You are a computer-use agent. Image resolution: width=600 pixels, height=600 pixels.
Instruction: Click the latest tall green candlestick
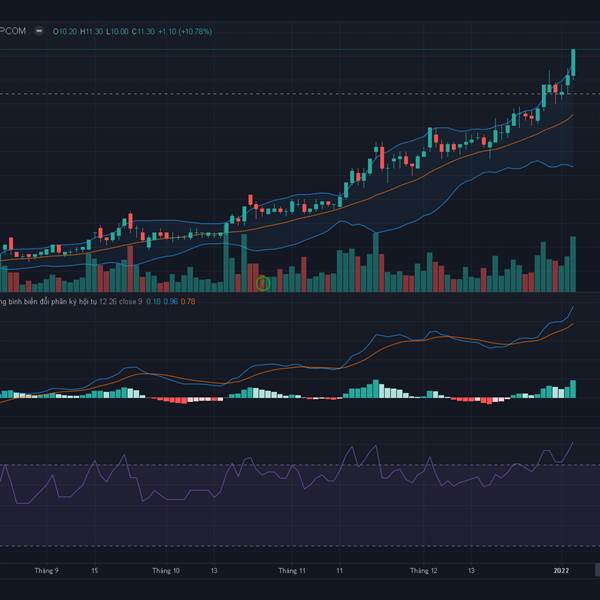tap(573, 63)
